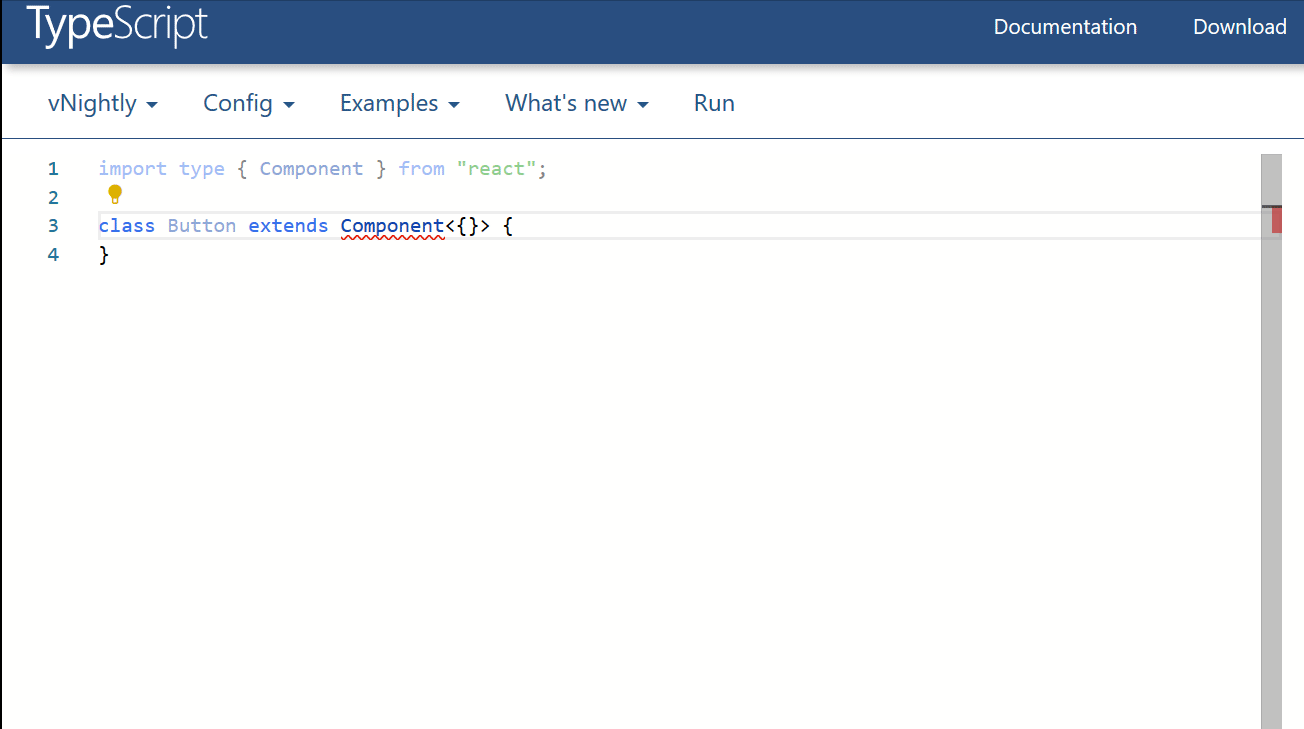Click line number 4 in the gutter
The height and width of the screenshot is (729, 1304).
pyautogui.click(x=53, y=255)
